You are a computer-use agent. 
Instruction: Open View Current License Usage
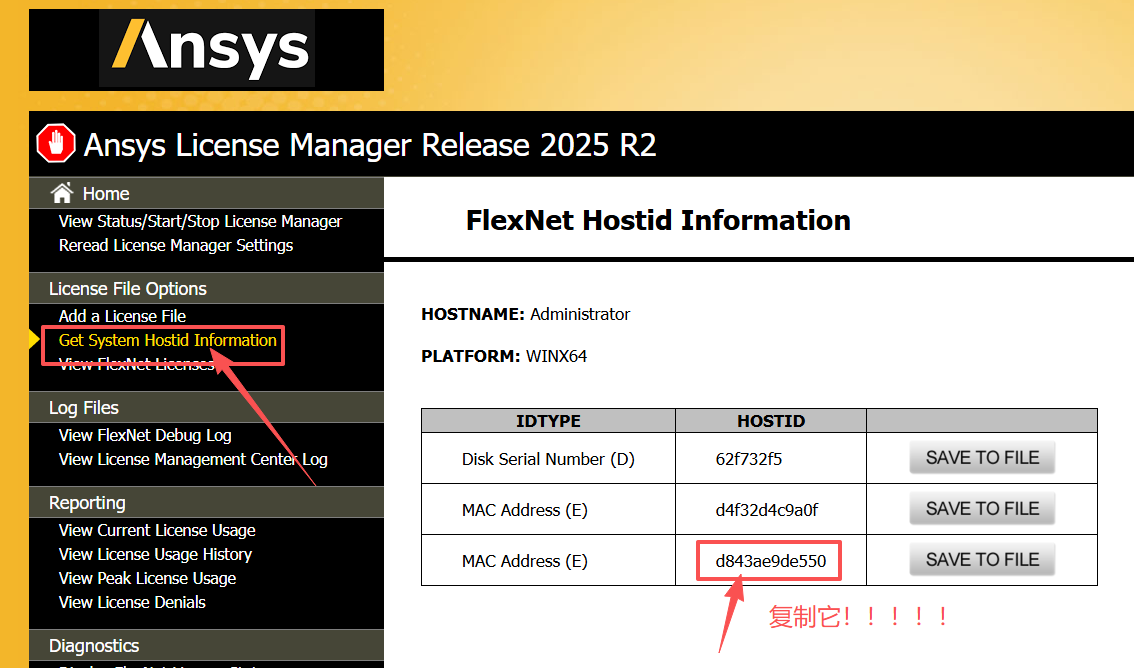157,530
